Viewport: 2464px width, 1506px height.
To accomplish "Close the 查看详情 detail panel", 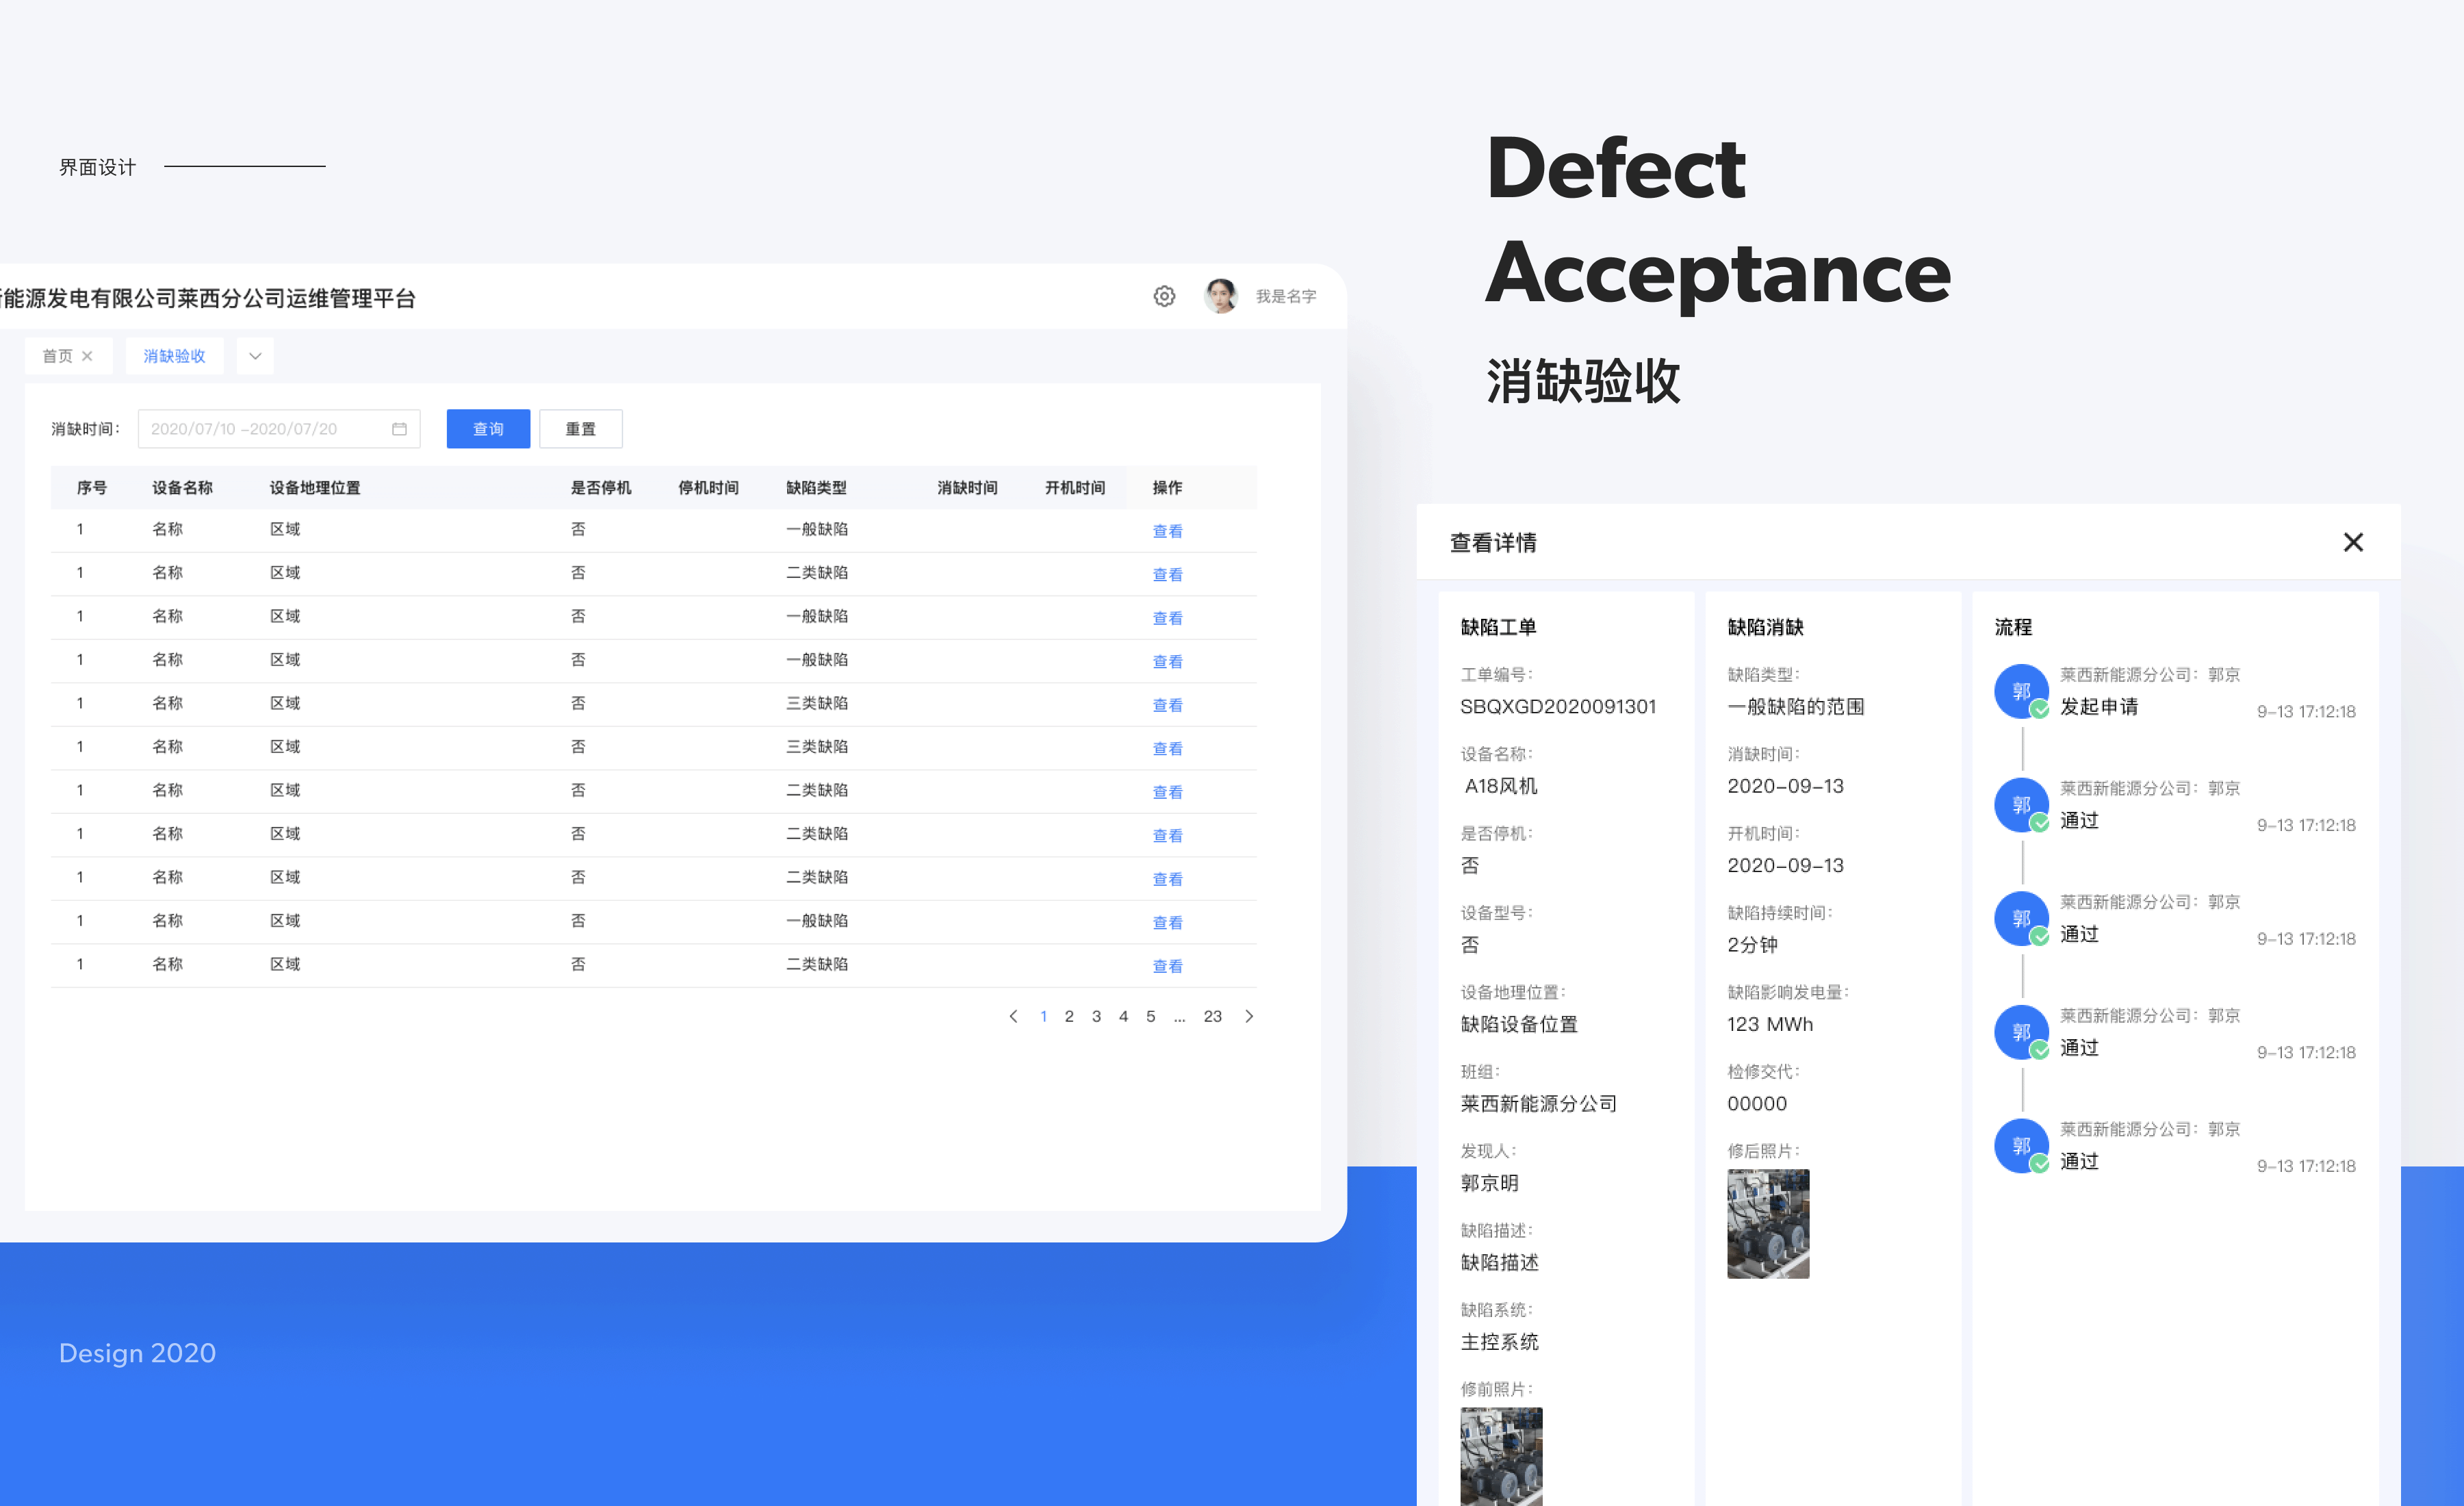I will tap(2353, 542).
